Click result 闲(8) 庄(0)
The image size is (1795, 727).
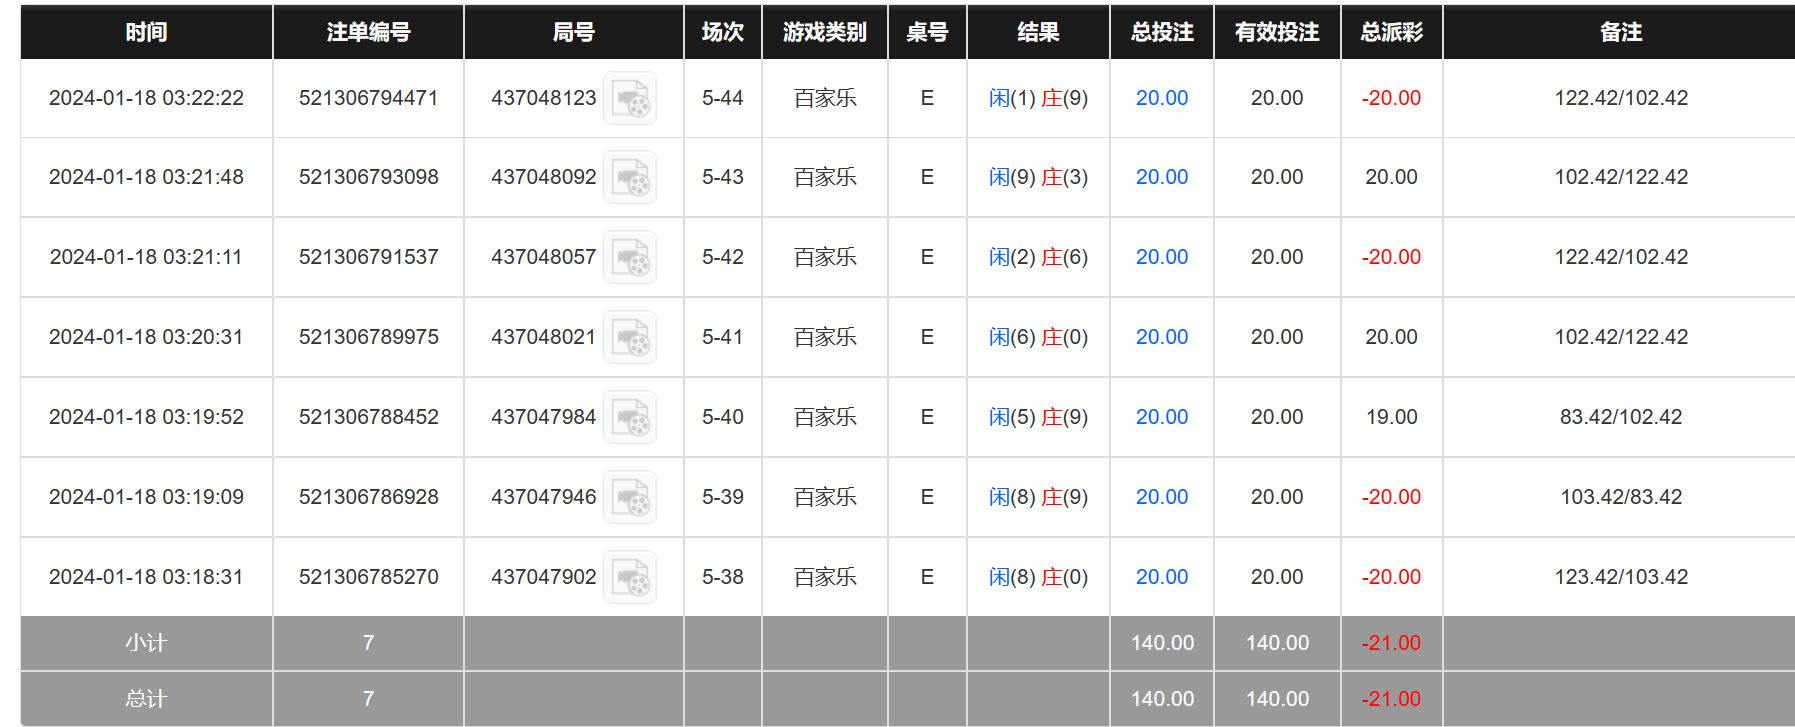1038,577
